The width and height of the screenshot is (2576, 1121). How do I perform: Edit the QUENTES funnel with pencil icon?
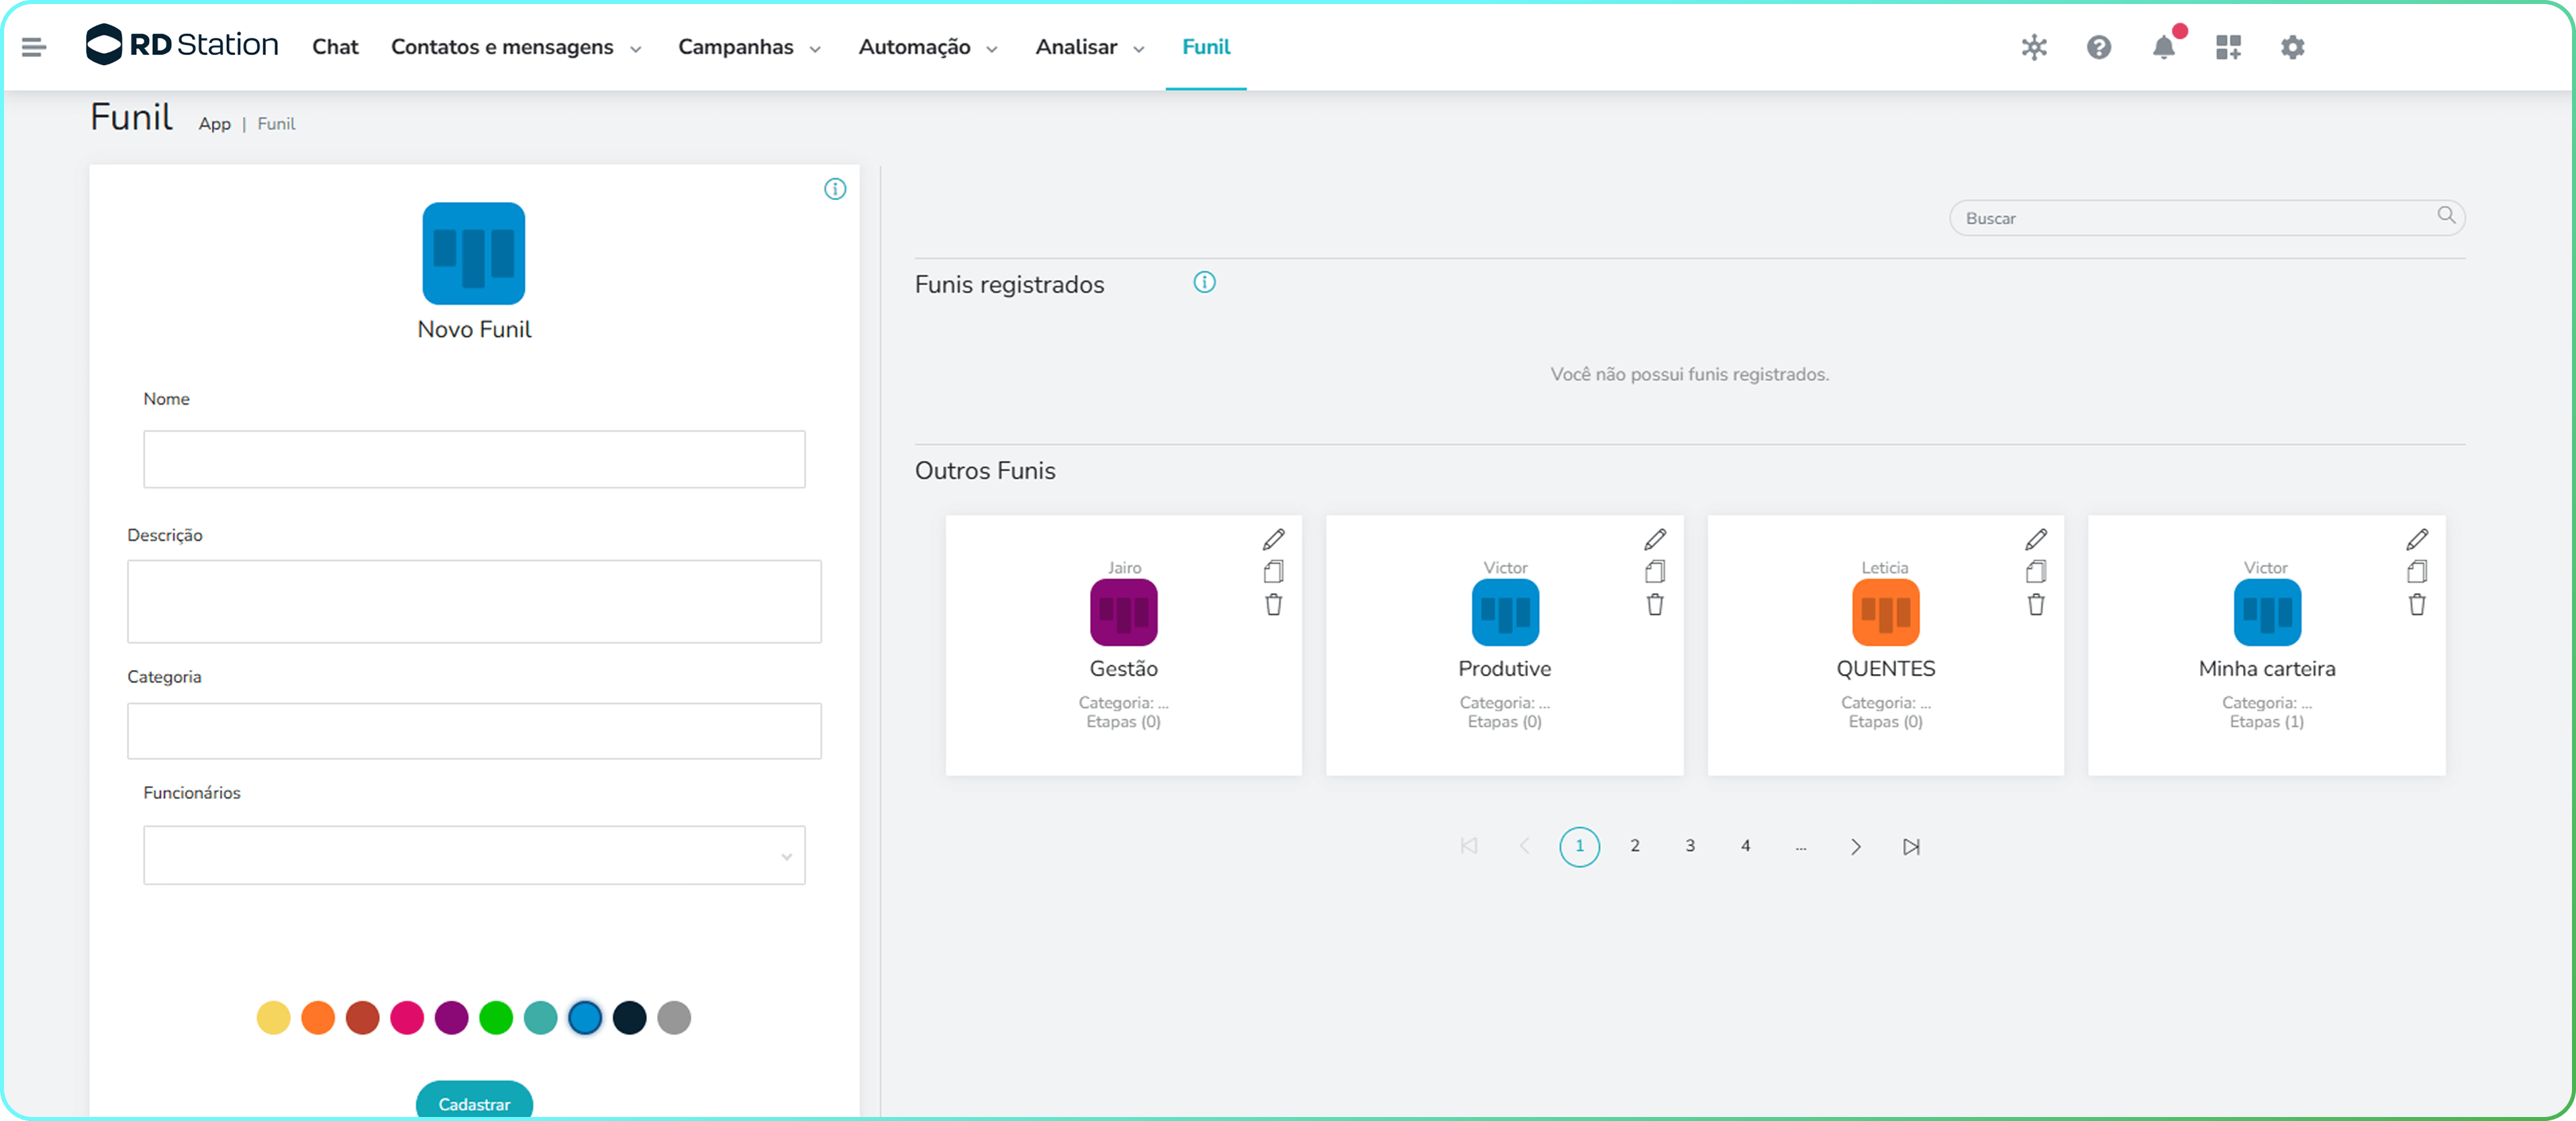[2036, 540]
